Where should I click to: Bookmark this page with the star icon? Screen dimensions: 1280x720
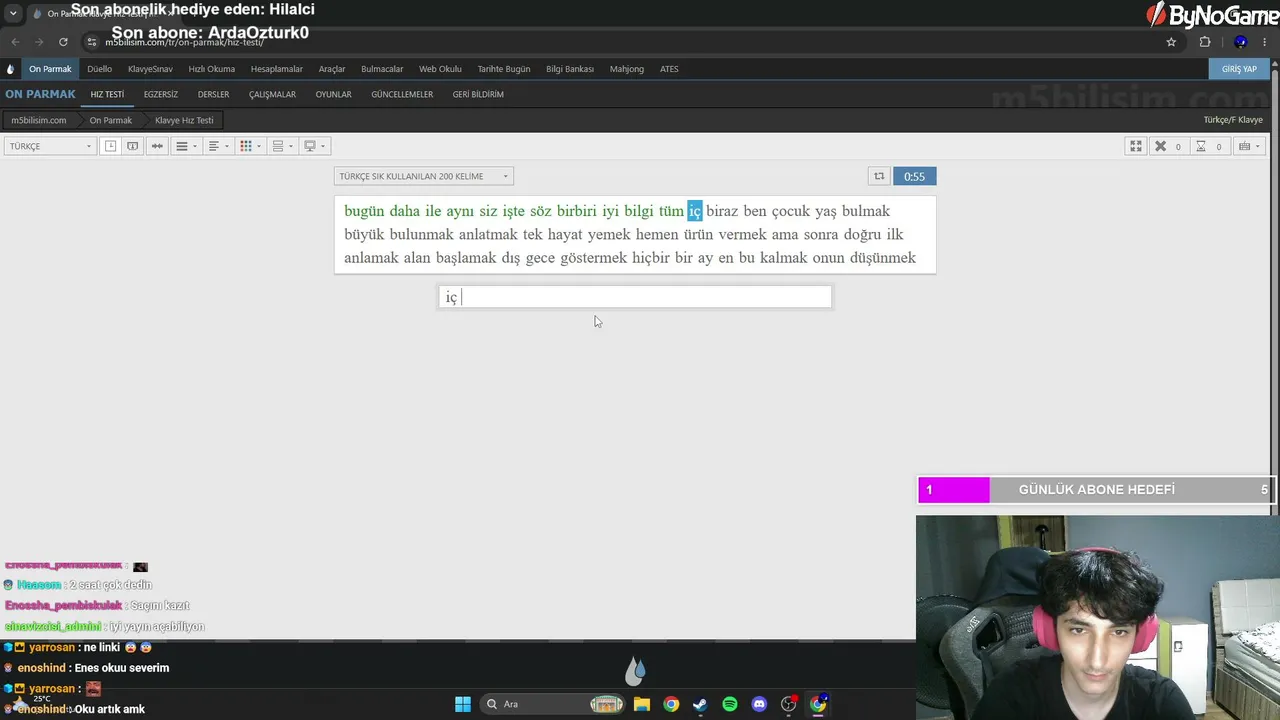point(1171,42)
